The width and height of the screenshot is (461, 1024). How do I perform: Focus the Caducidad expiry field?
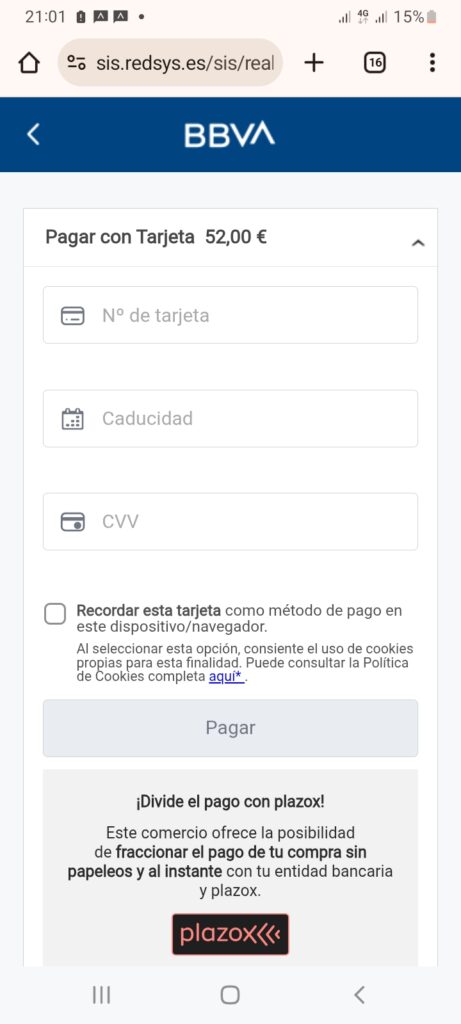pyautogui.click(x=230, y=419)
